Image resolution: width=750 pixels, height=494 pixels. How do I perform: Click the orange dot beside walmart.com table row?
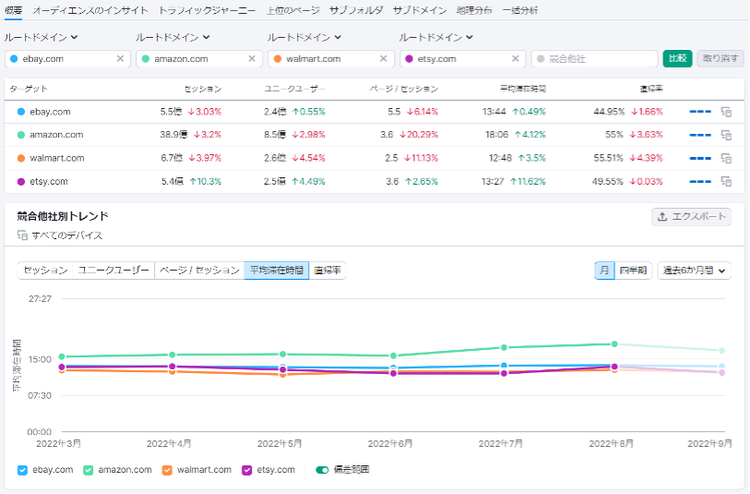[x=21, y=158]
